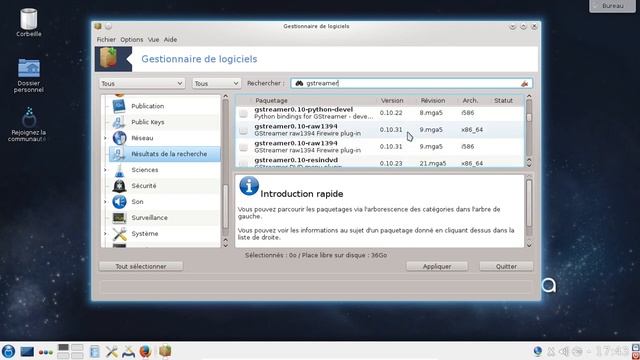Check the gstreamer0.10-python-devel package checkbox
Screen dimensions: 640x360
tap(243, 113)
